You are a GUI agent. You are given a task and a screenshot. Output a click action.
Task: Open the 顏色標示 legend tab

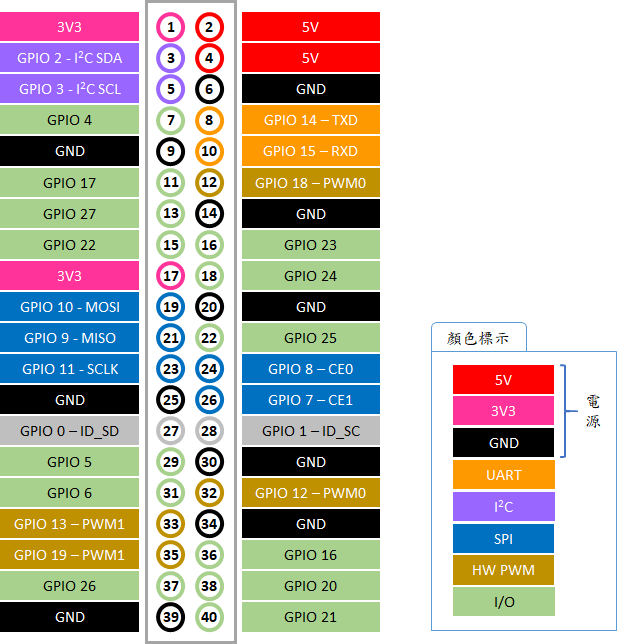(478, 338)
